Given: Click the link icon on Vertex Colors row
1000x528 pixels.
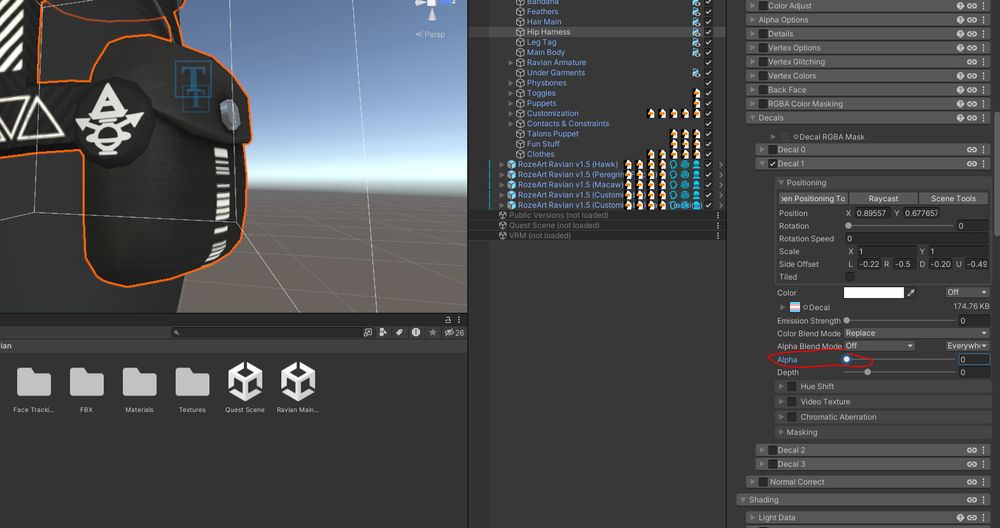Looking at the screenshot, I should [x=972, y=76].
